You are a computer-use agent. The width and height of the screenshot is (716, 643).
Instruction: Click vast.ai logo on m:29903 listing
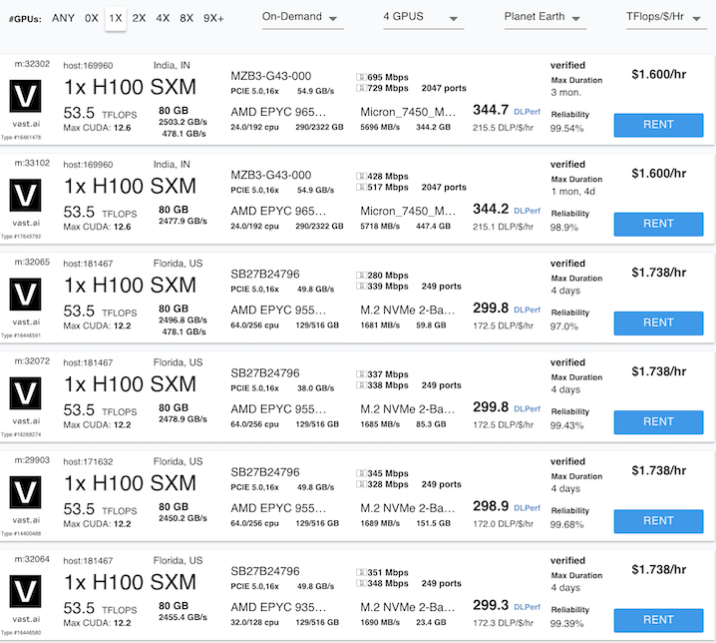(x=25, y=492)
